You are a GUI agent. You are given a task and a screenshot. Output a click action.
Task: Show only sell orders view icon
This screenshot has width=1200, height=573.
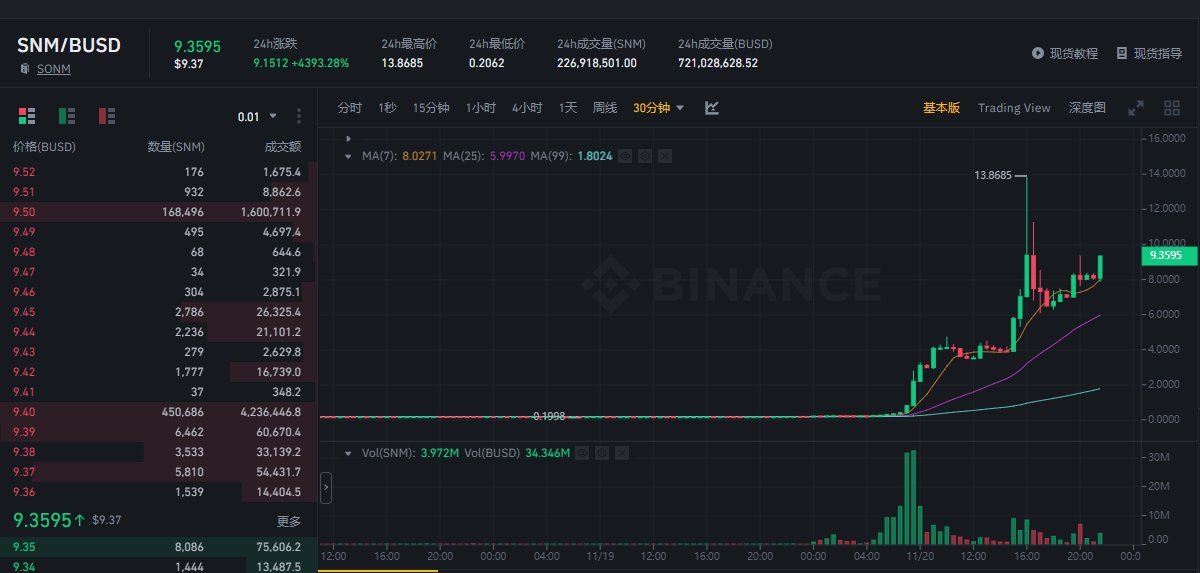[x=107, y=116]
